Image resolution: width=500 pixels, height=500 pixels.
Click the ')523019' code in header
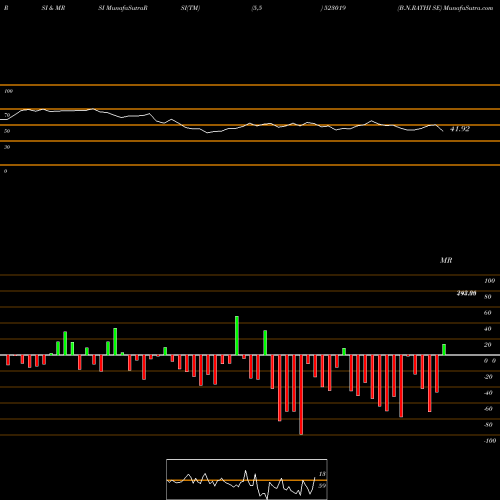coord(333,8)
